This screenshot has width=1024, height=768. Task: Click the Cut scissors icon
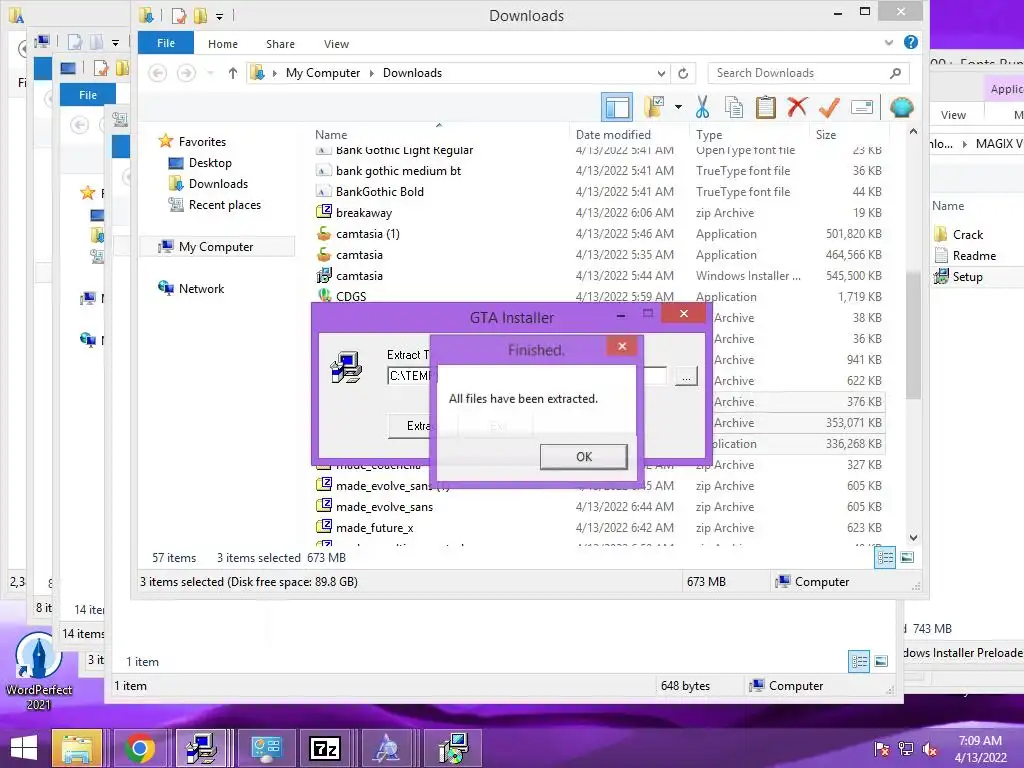pos(703,107)
